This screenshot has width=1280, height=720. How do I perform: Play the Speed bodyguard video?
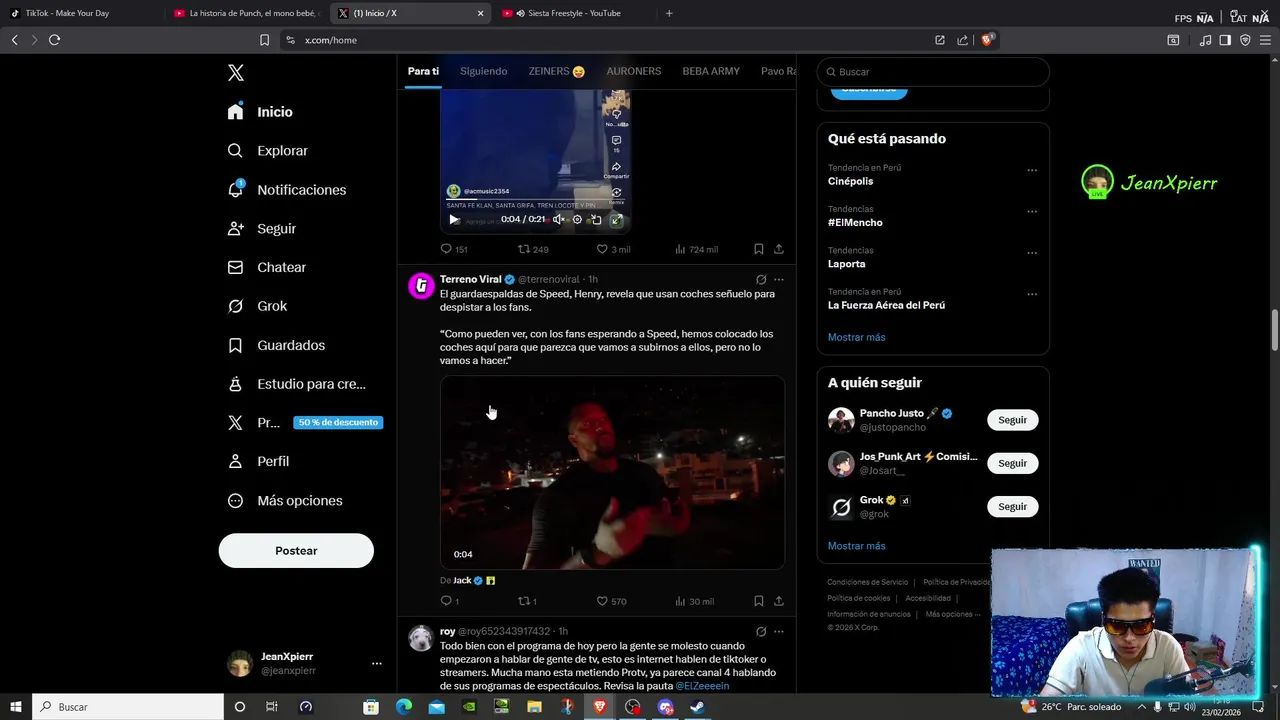pyautogui.click(x=612, y=472)
